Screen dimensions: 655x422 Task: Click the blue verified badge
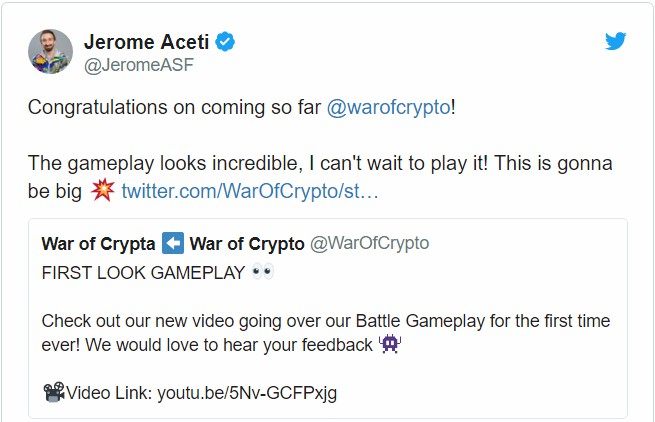(227, 43)
